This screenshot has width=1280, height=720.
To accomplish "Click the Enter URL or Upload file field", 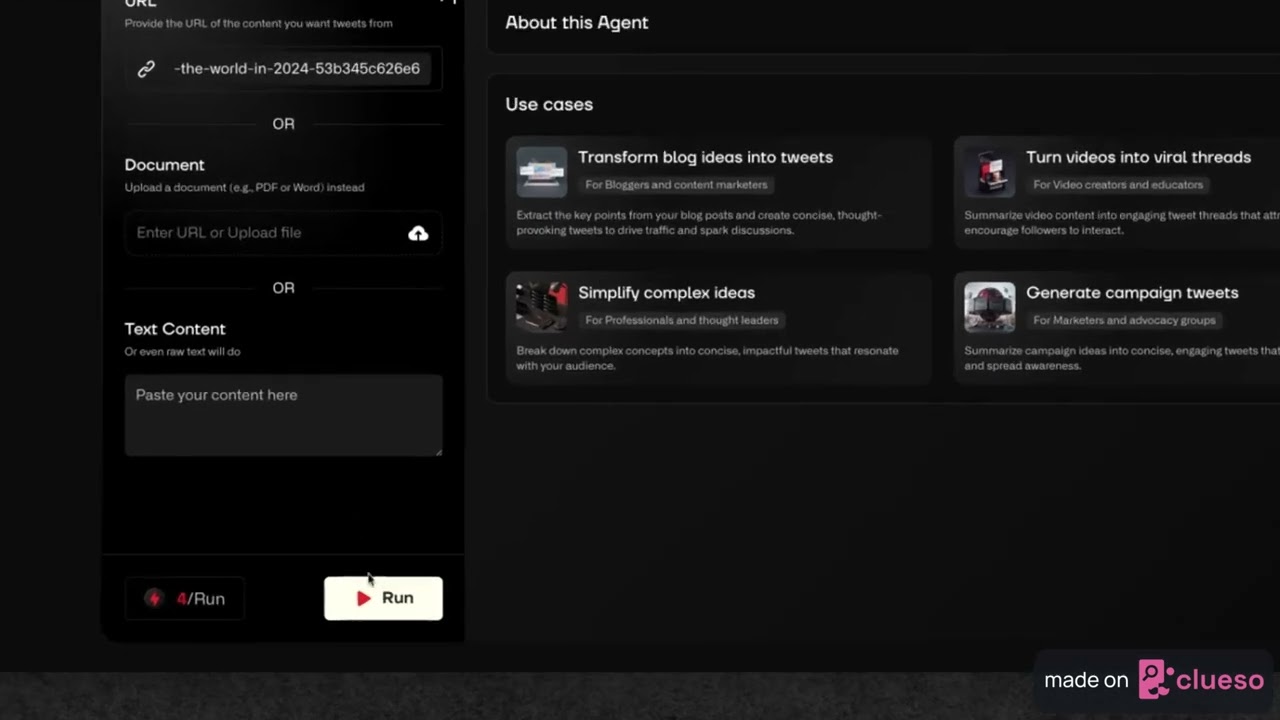I will 284,233.
